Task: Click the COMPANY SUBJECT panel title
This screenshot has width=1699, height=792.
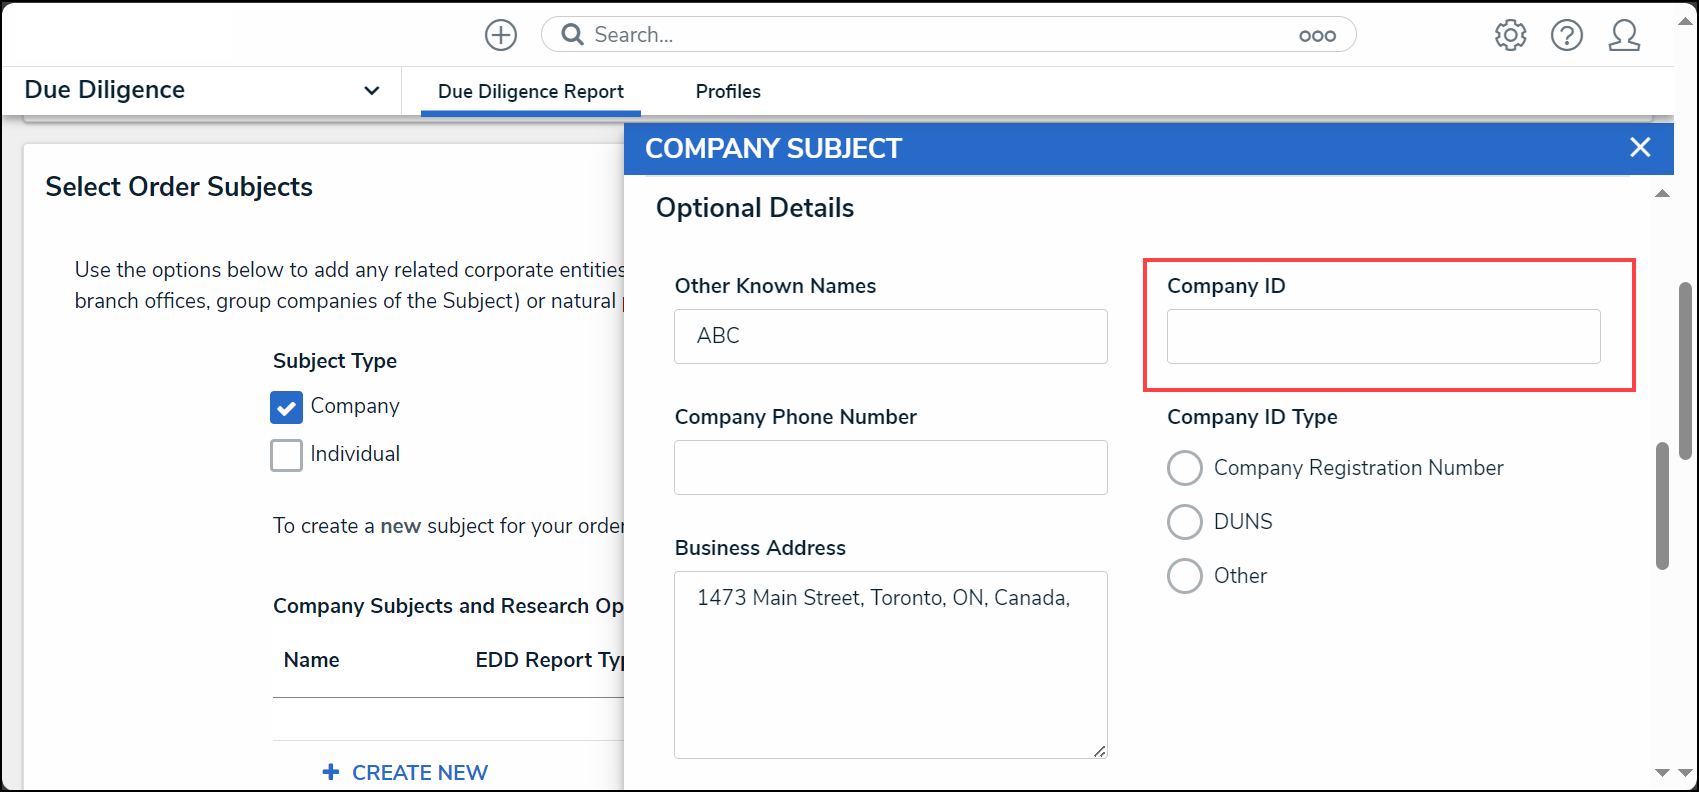Action: click(773, 148)
